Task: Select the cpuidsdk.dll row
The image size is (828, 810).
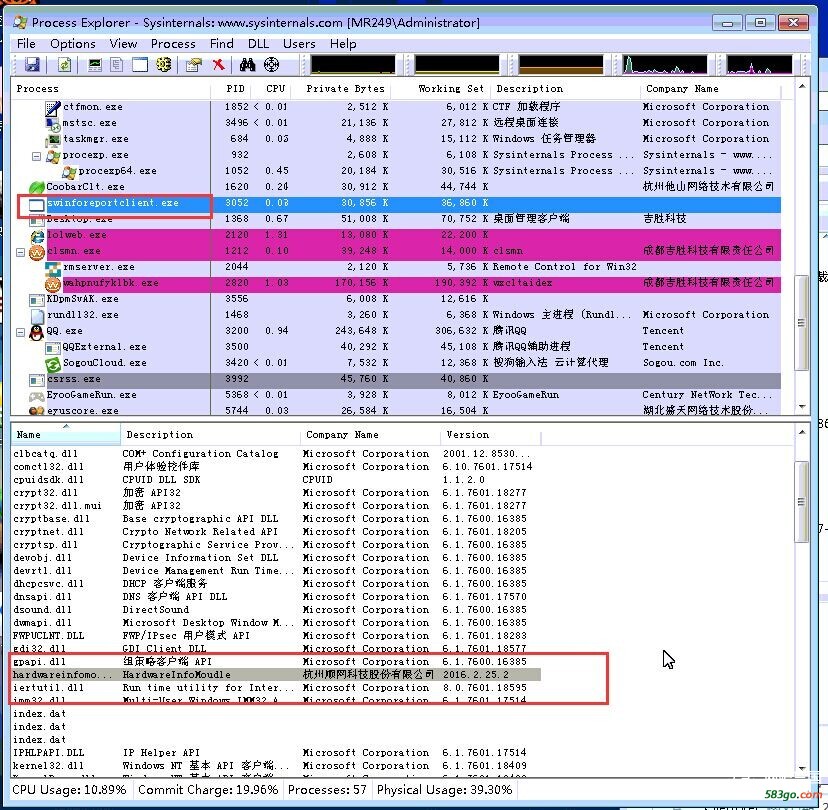Action: click(276, 480)
